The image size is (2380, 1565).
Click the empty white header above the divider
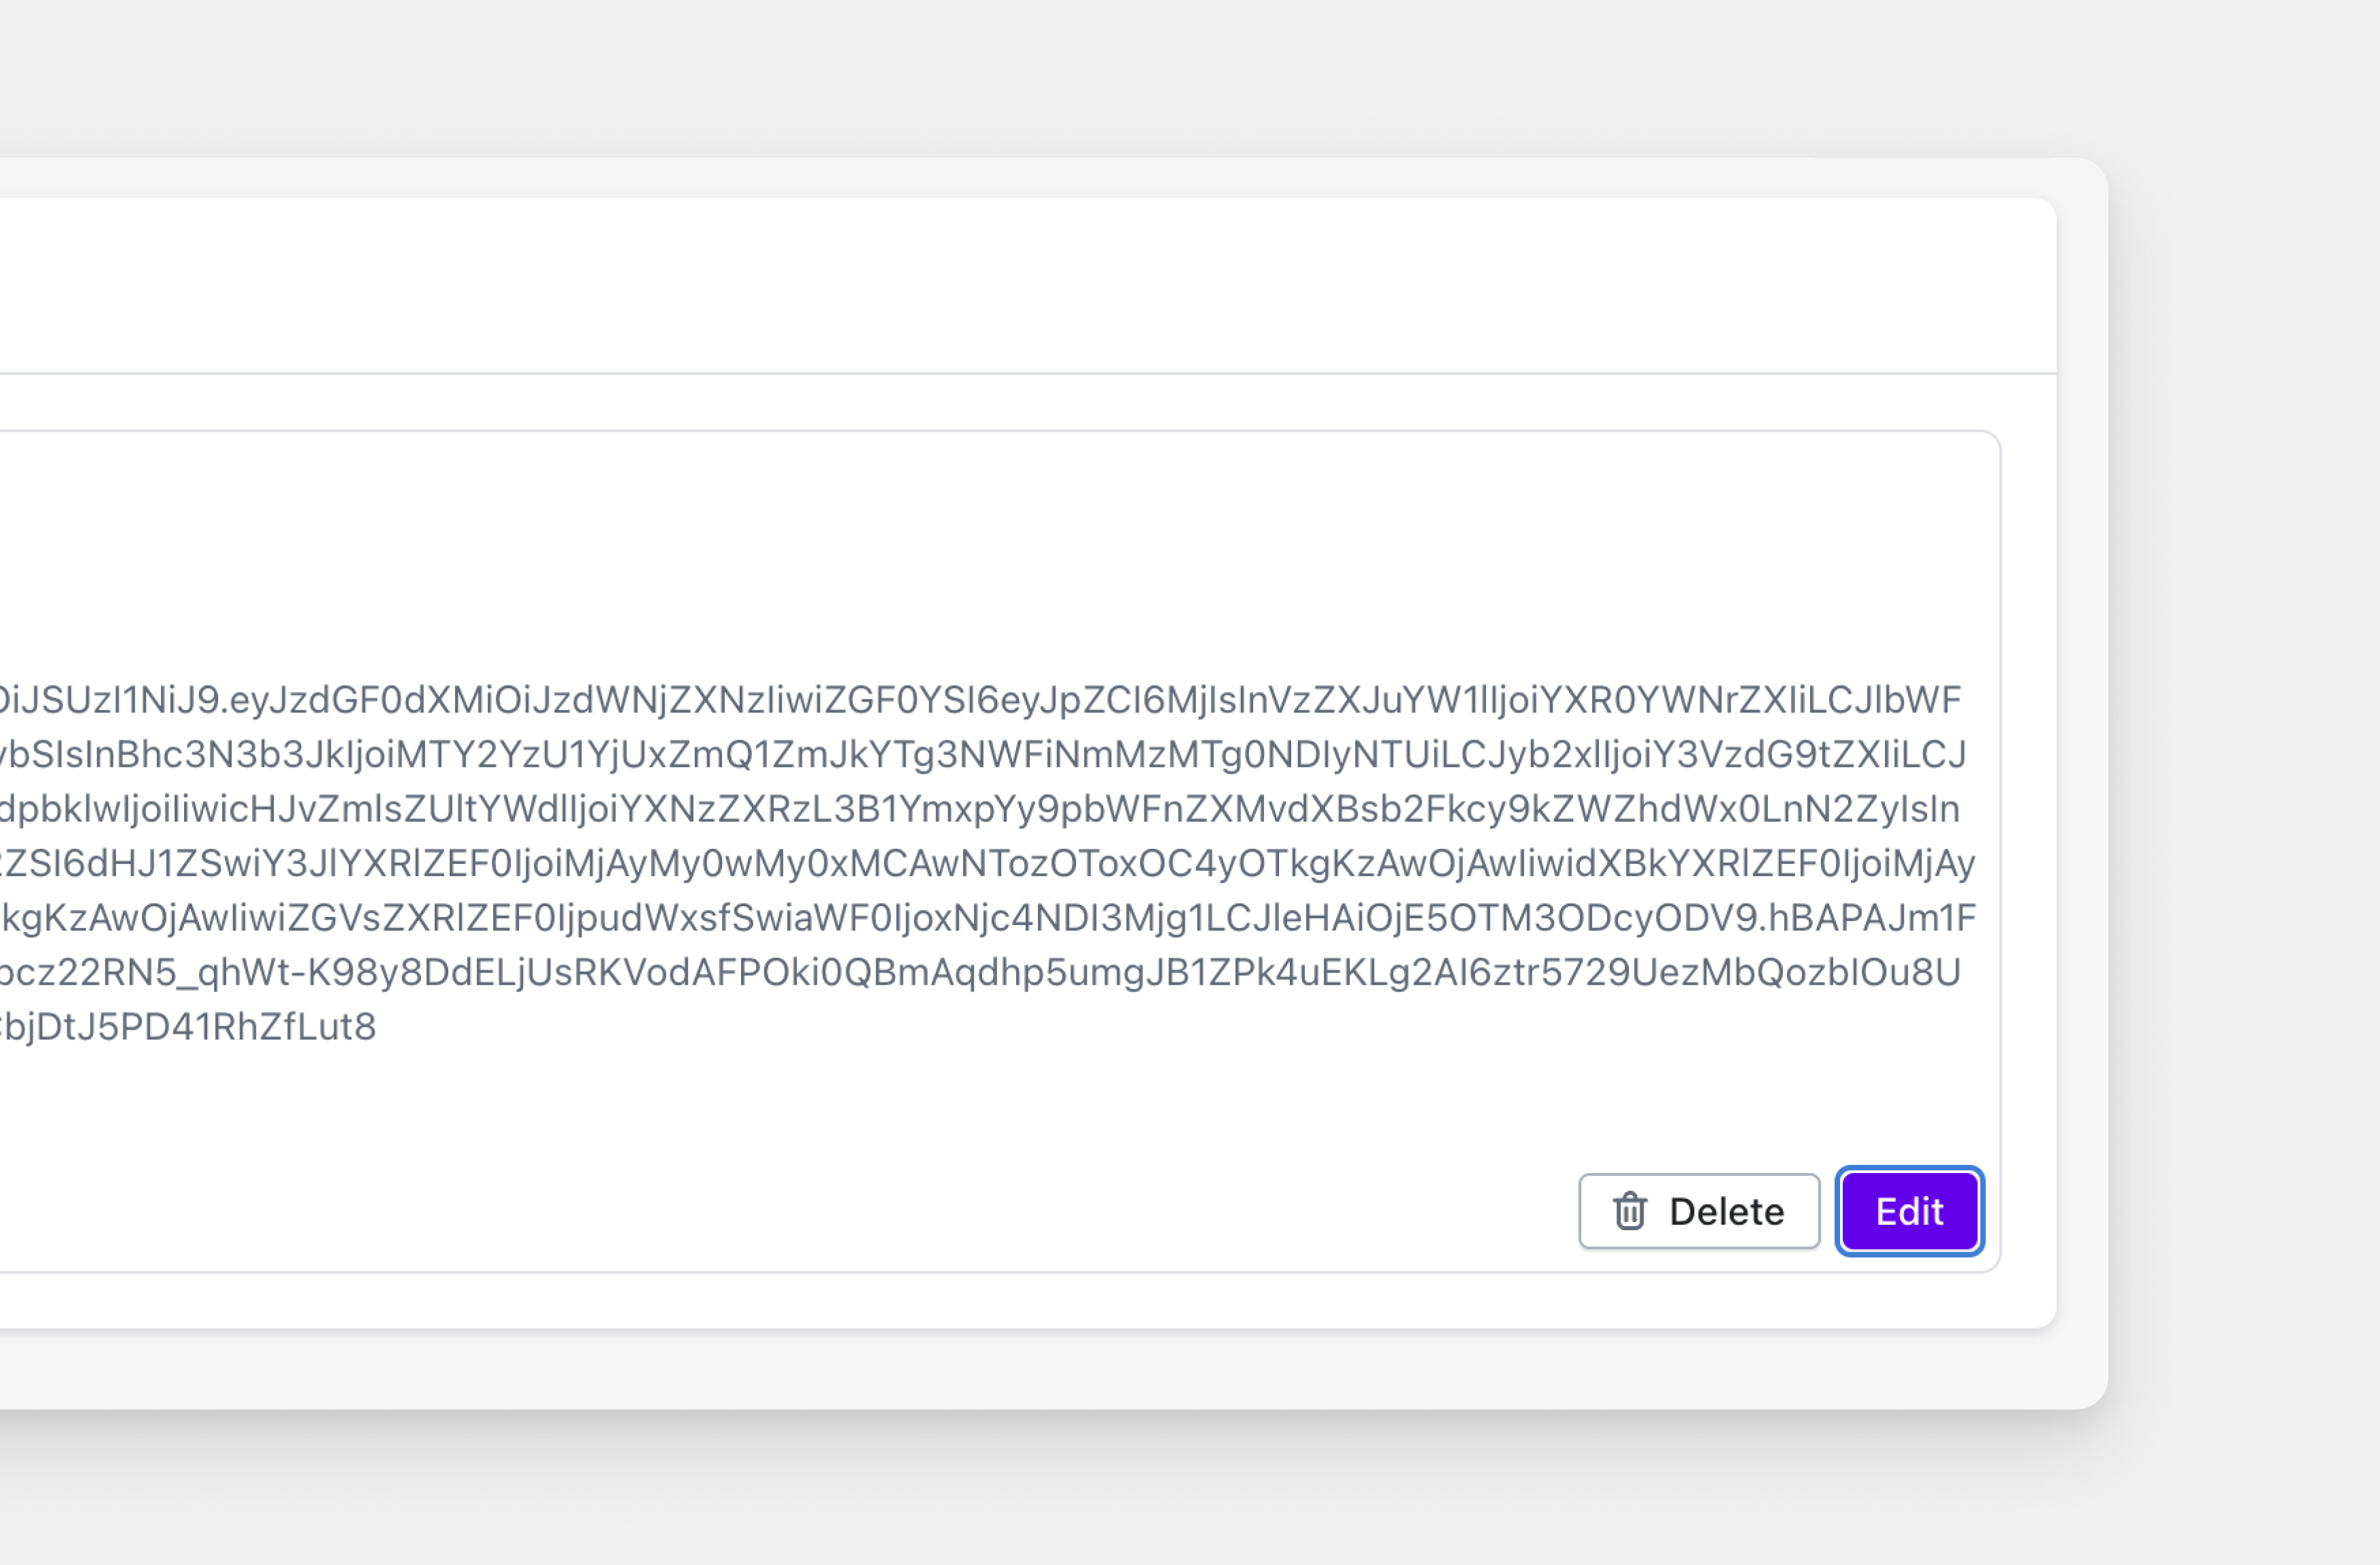tap(1000, 285)
